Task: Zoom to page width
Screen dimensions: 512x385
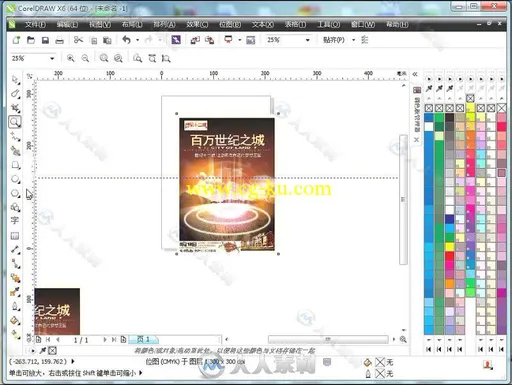Action: (152, 58)
